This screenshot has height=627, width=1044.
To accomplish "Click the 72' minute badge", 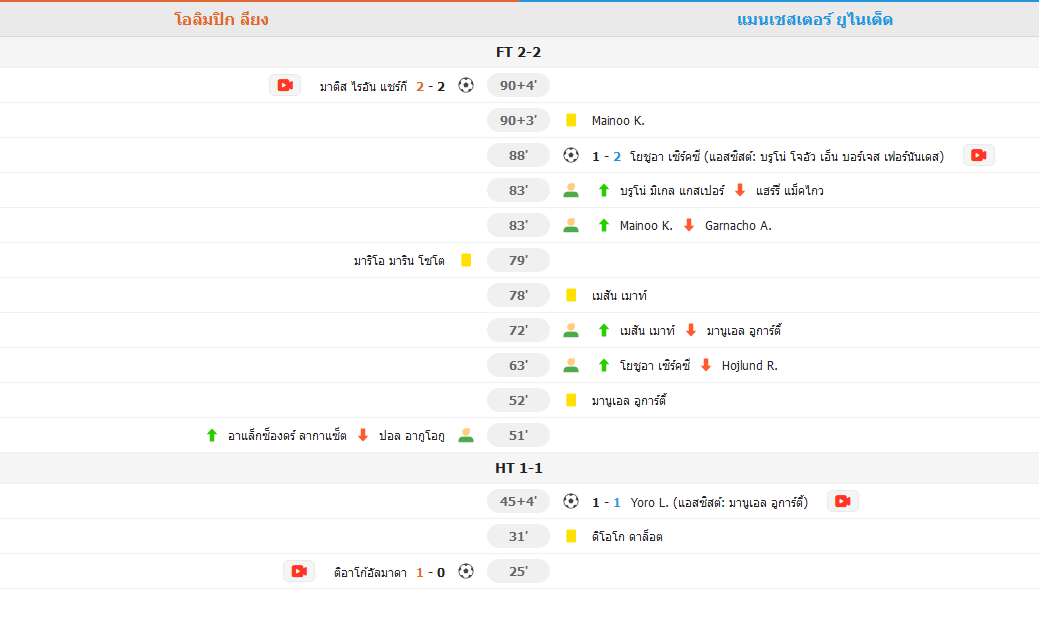I will coord(518,330).
